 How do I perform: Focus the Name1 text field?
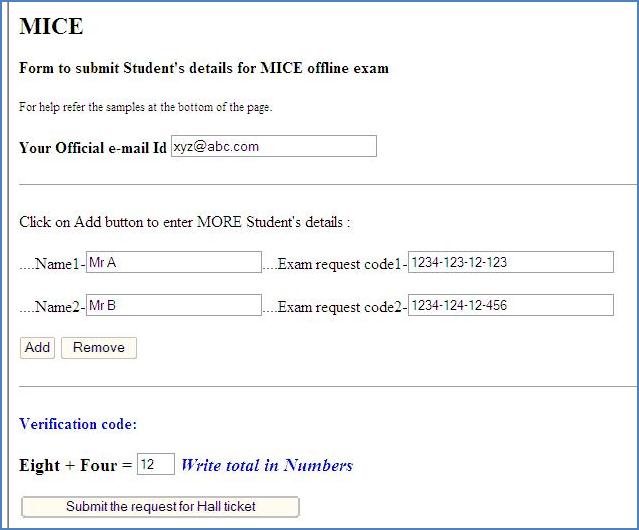click(x=174, y=262)
